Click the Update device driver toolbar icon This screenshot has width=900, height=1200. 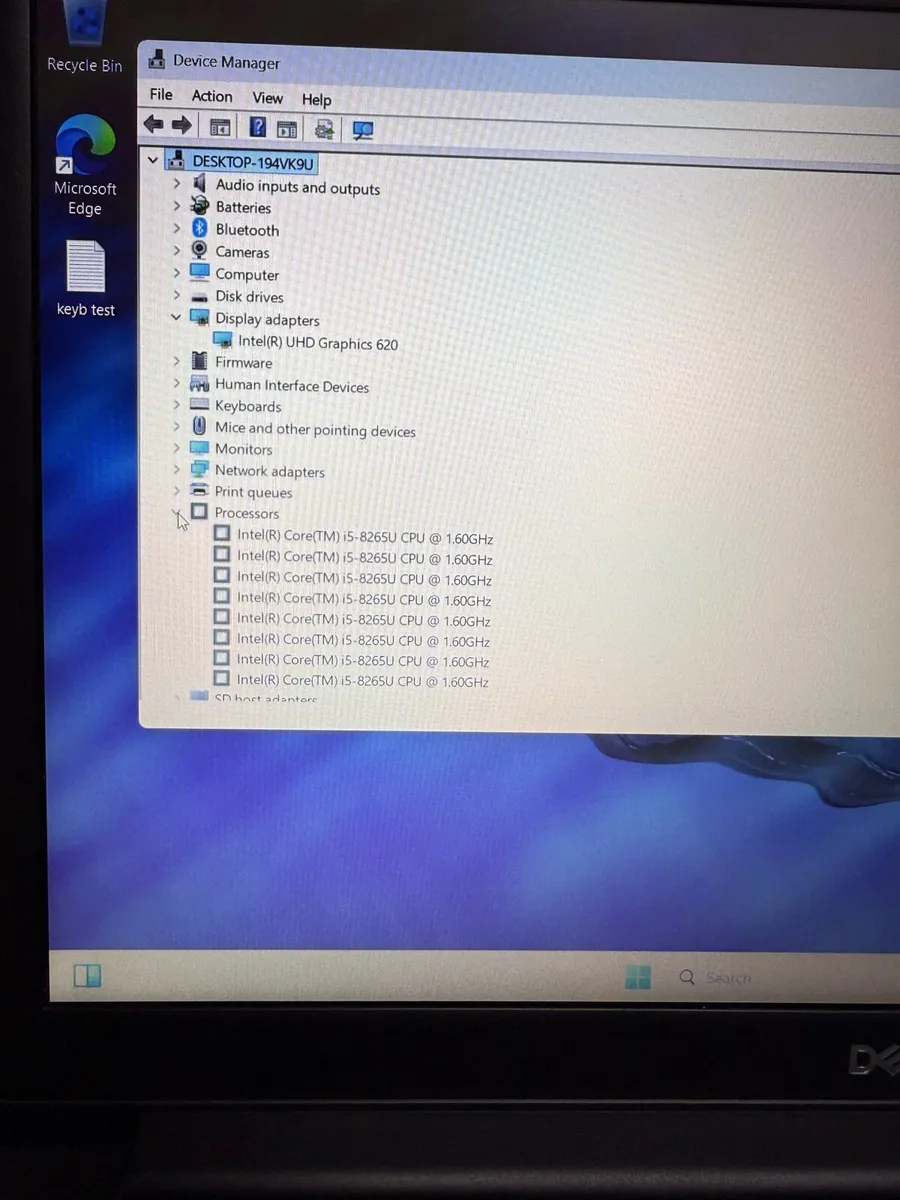click(x=324, y=129)
